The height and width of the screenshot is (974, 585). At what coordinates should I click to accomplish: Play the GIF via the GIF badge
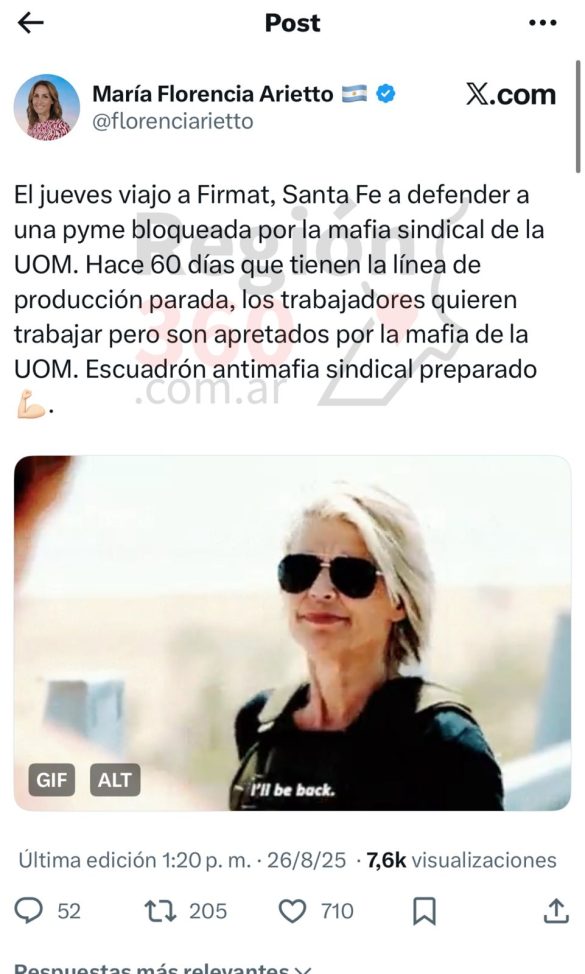(52, 780)
